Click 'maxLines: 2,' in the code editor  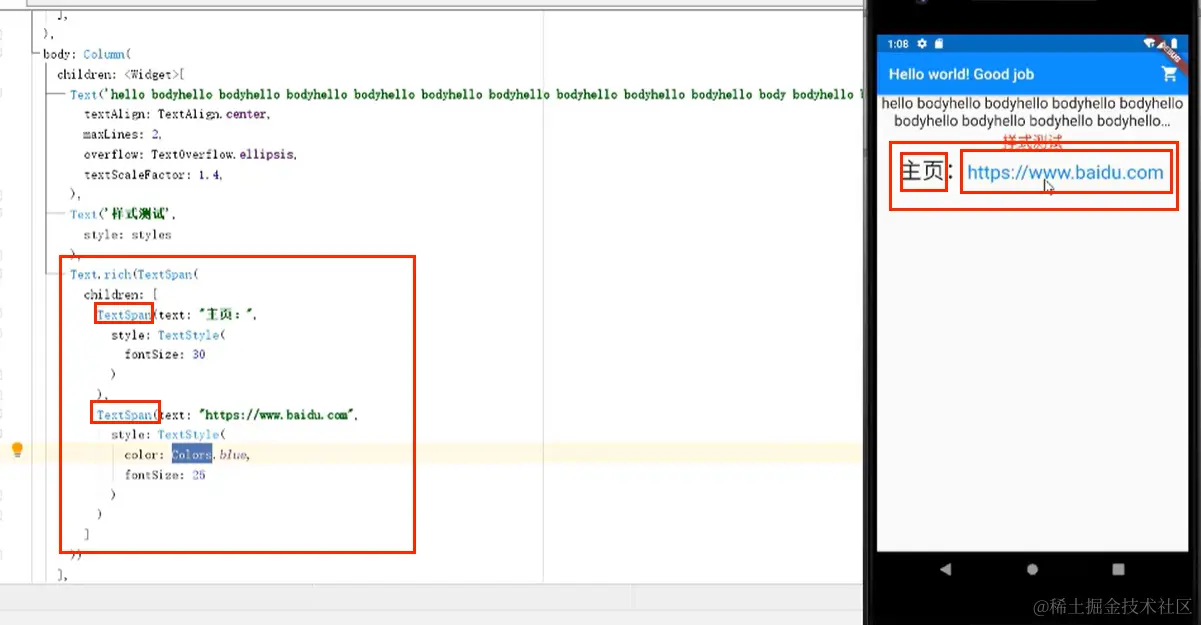click(122, 134)
